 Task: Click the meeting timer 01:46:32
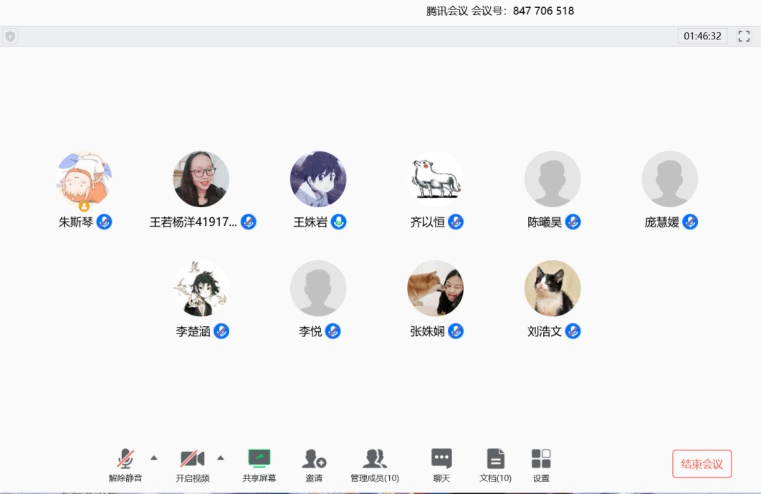coord(702,36)
